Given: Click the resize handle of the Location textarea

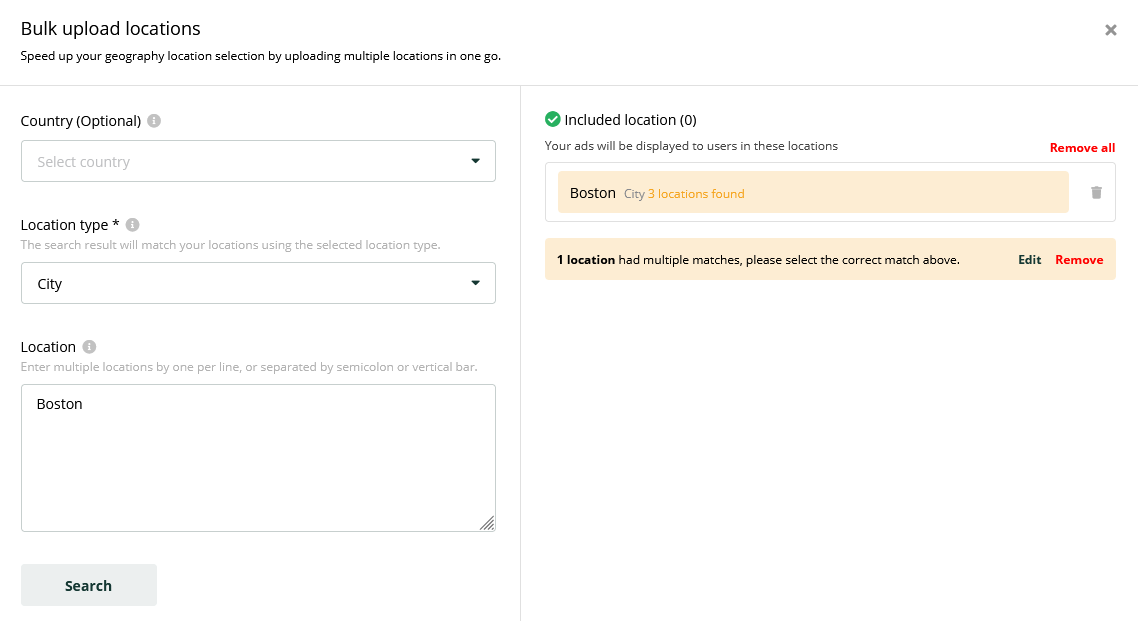Looking at the screenshot, I should click(486, 523).
